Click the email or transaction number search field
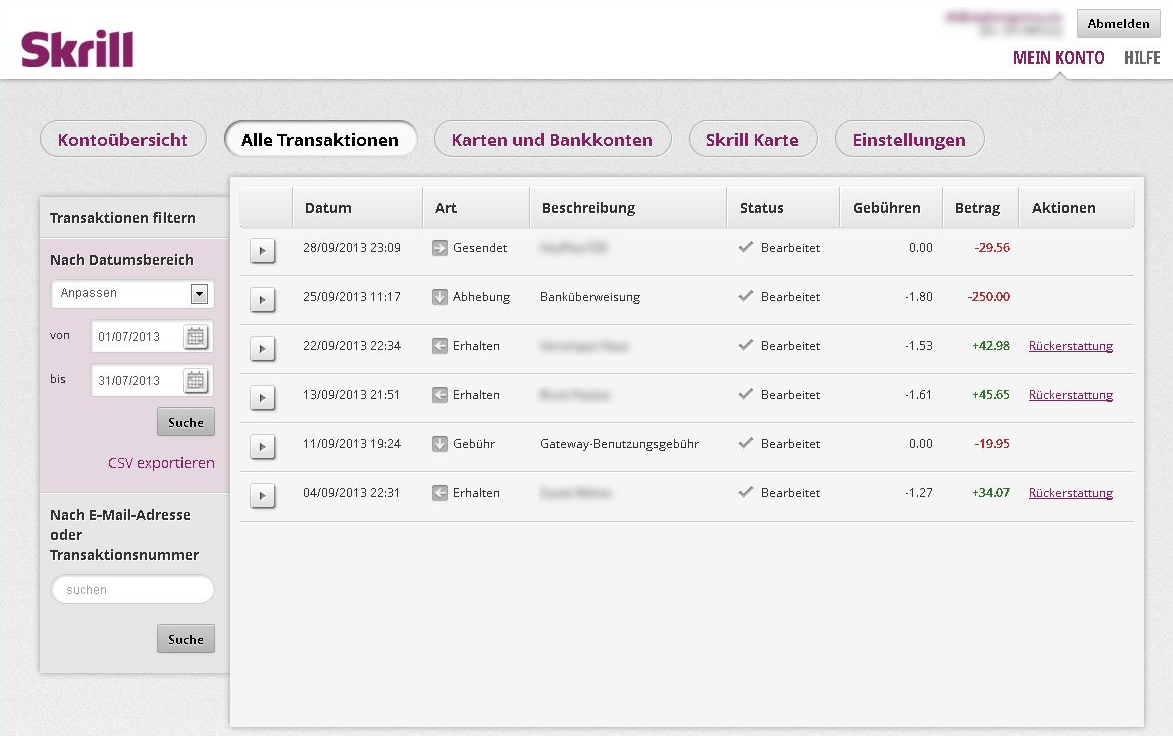 pos(132,590)
